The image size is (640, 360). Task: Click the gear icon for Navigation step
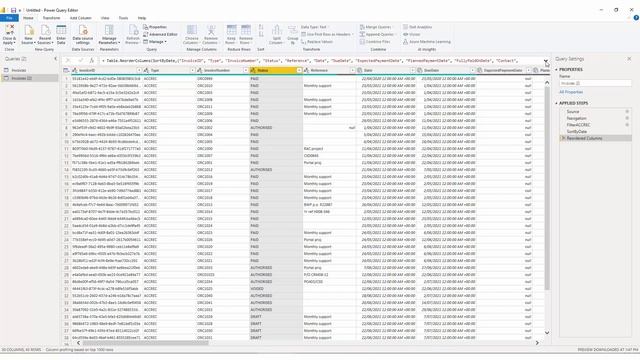(x=627, y=118)
